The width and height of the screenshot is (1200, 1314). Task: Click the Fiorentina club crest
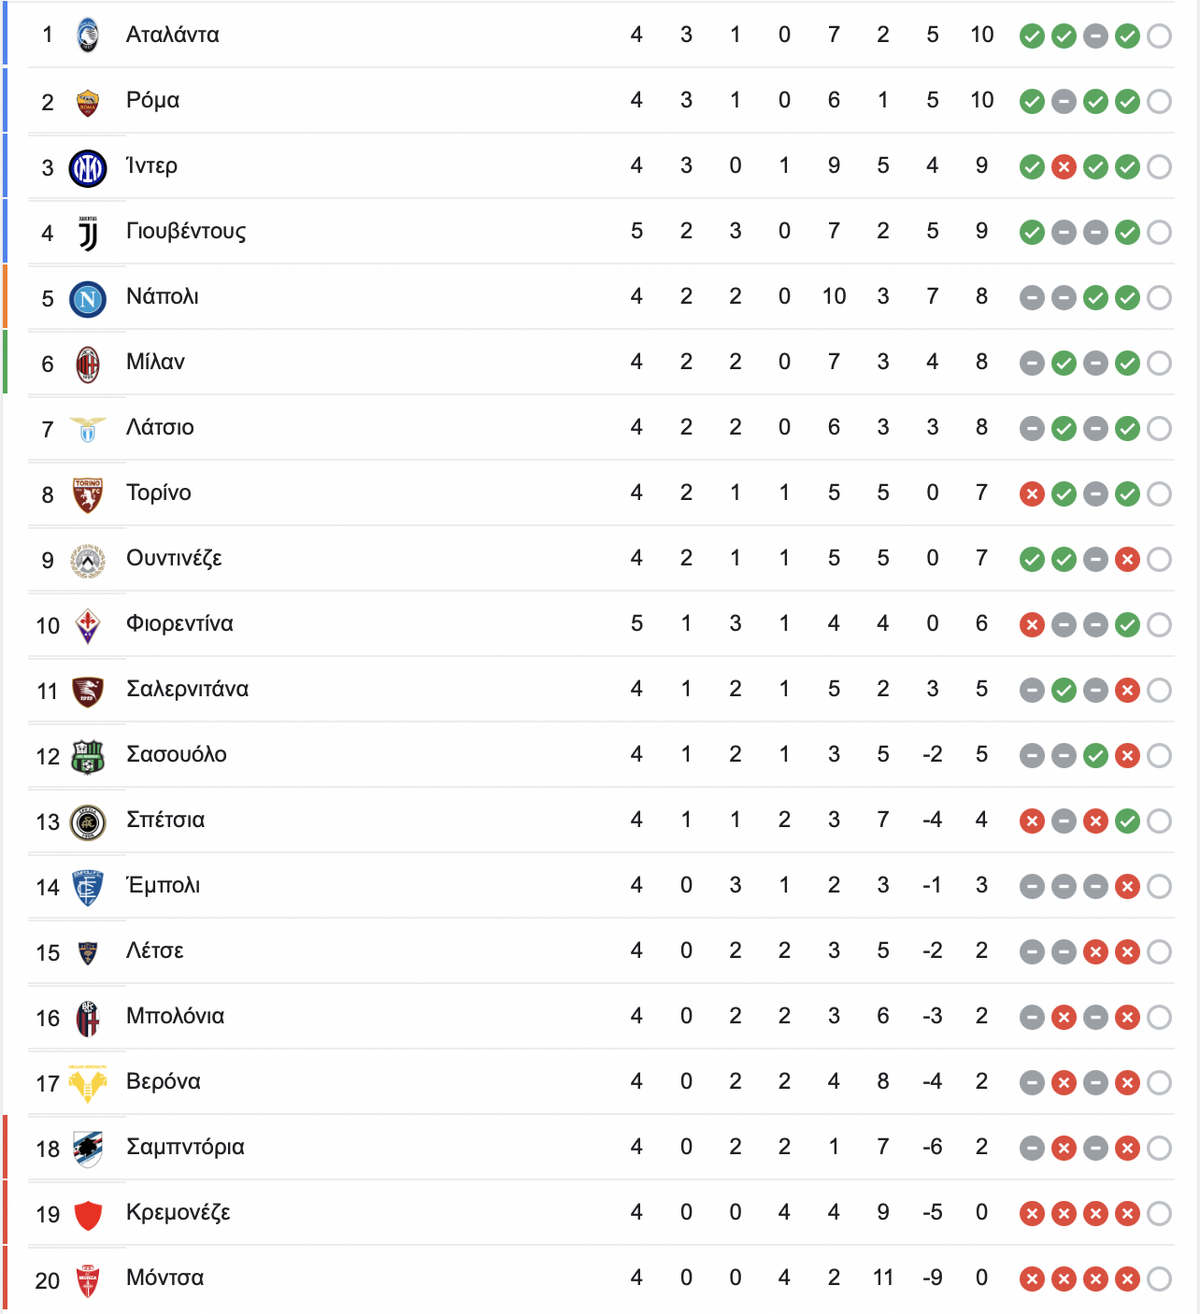pyautogui.click(x=88, y=626)
